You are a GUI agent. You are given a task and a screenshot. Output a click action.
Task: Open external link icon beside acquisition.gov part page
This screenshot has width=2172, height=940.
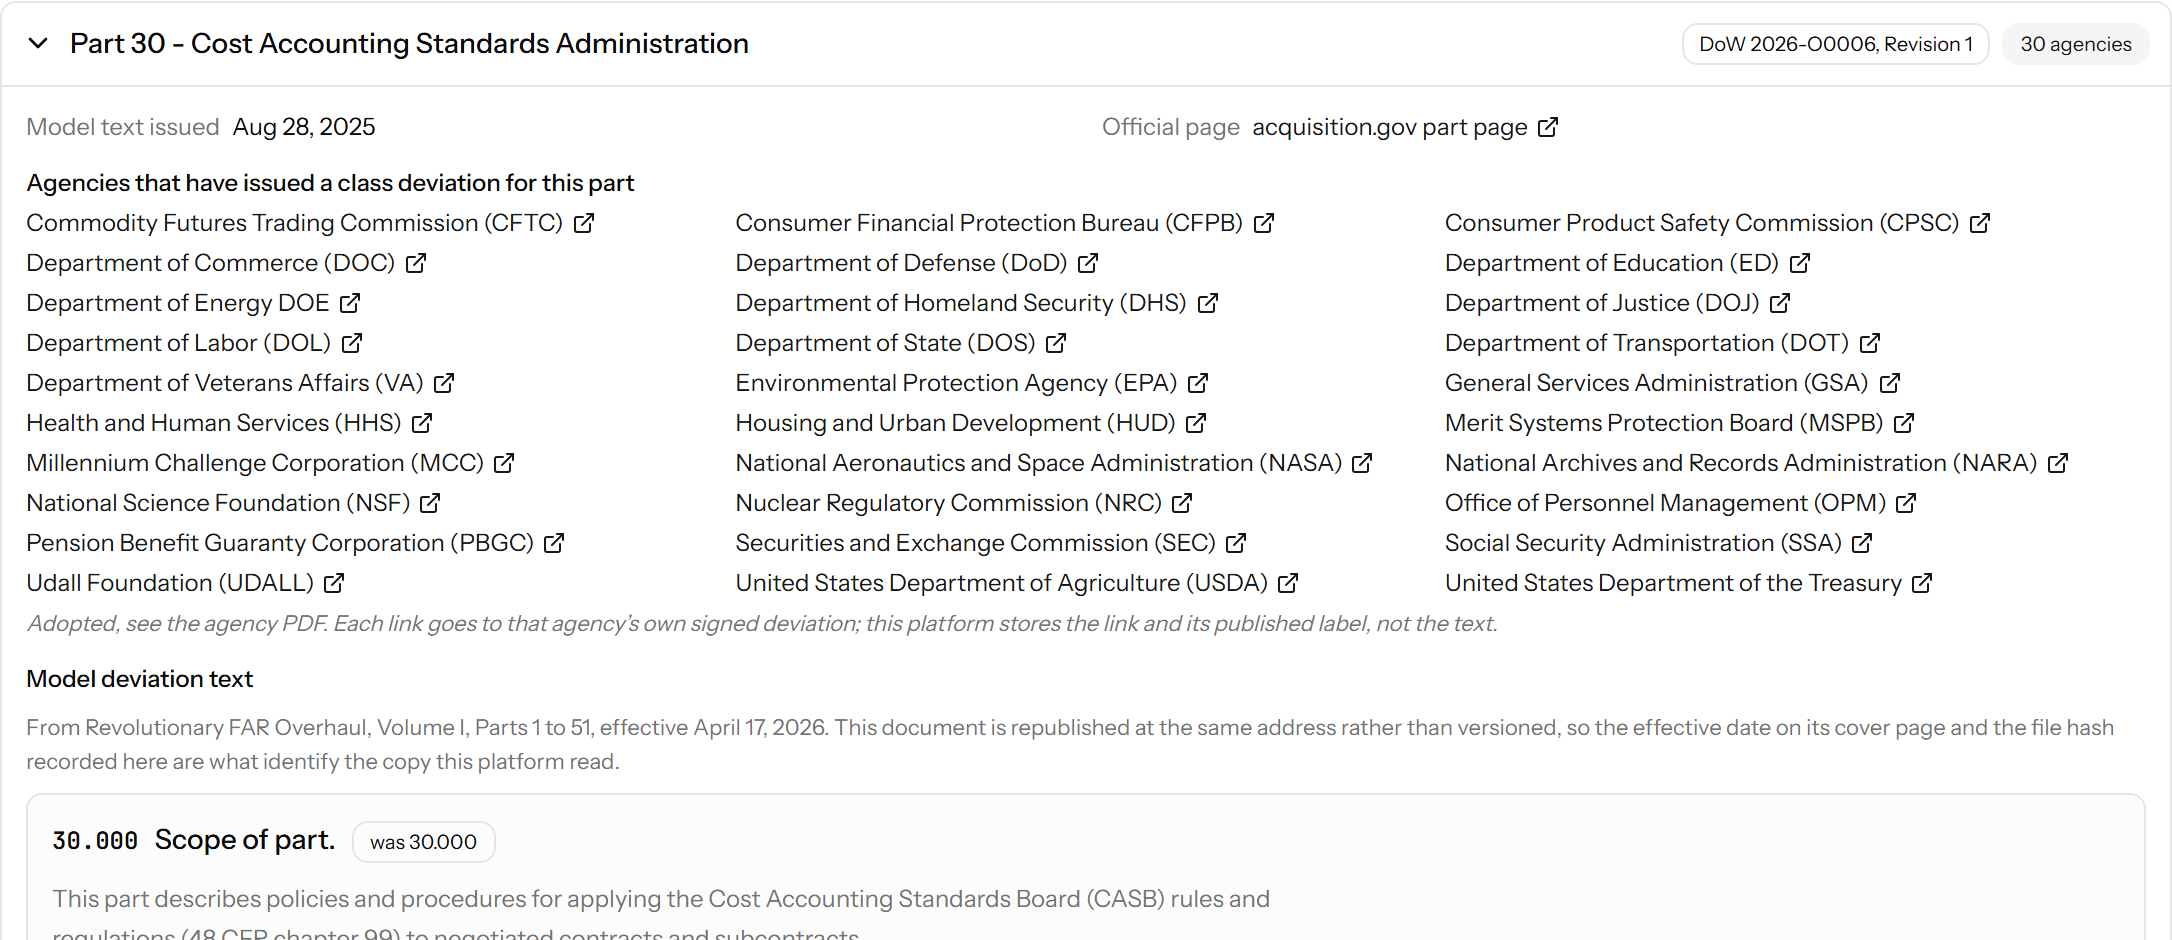(x=1547, y=127)
